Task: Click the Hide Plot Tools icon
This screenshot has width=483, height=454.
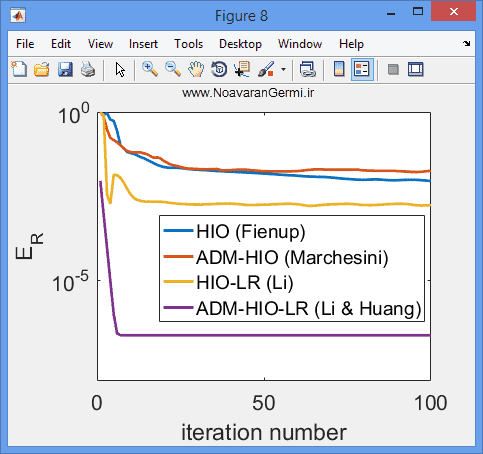Action: tap(393, 69)
